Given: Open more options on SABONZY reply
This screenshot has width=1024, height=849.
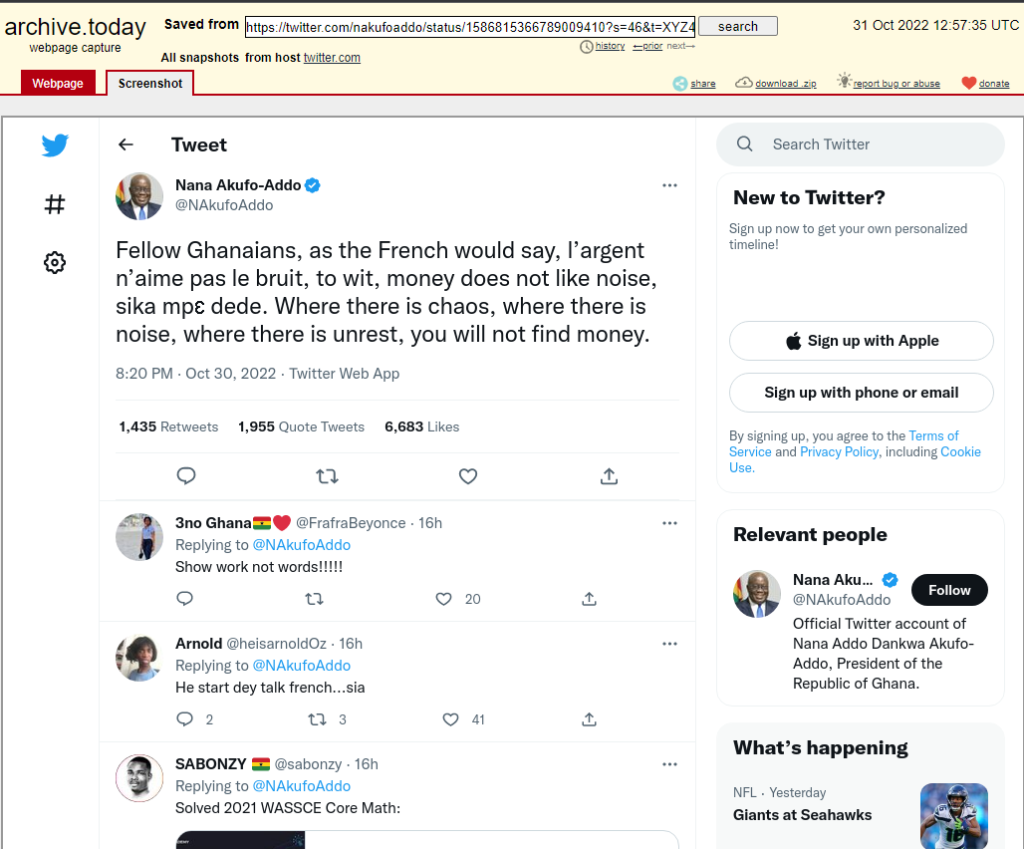Looking at the screenshot, I should tap(670, 764).
